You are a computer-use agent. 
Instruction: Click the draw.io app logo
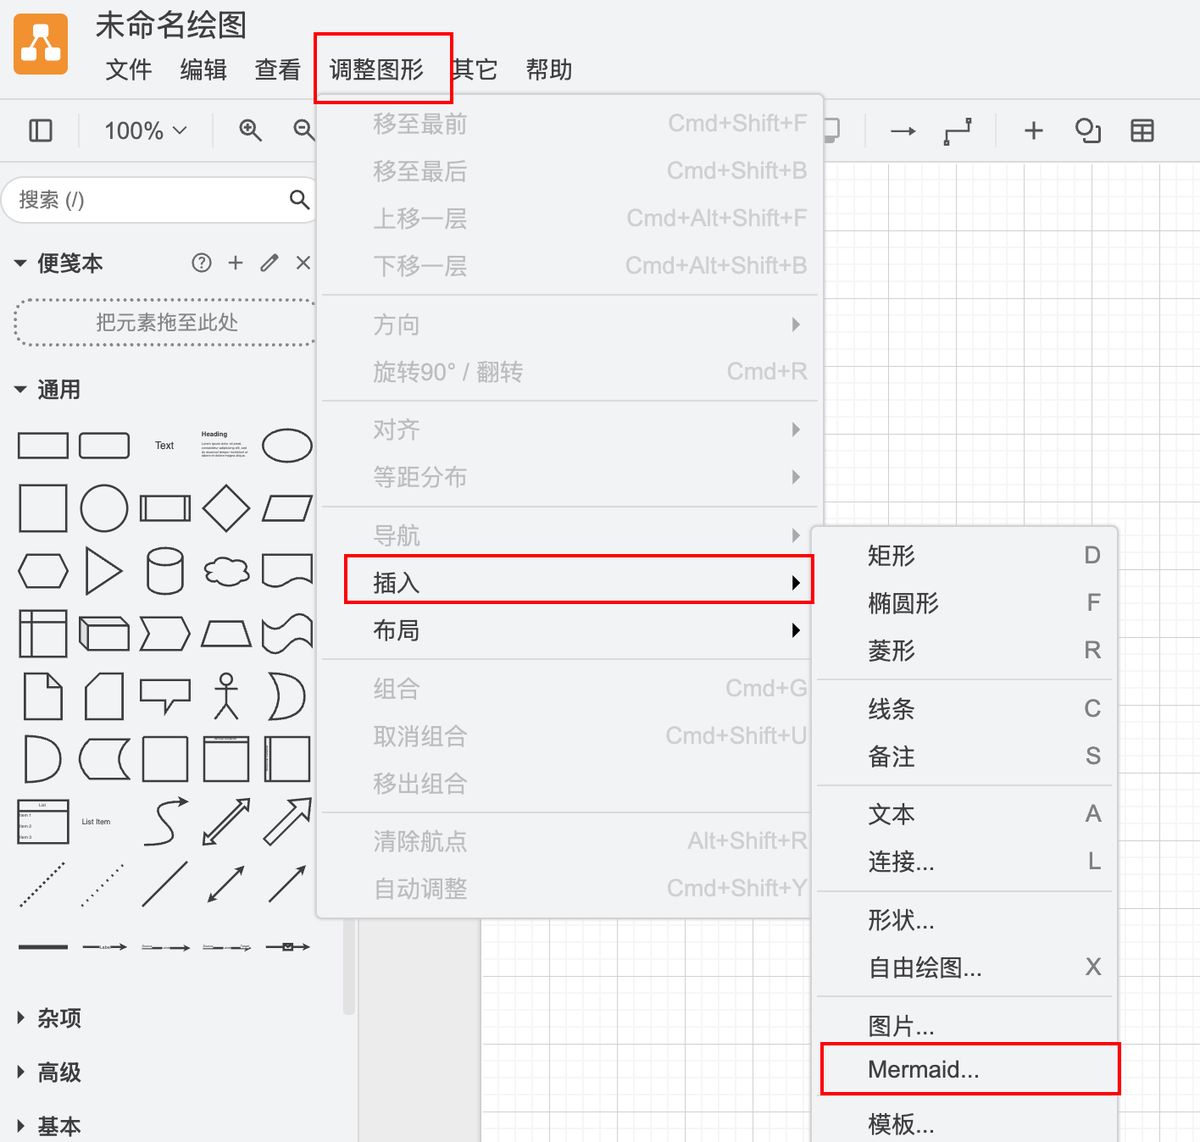click(41, 44)
